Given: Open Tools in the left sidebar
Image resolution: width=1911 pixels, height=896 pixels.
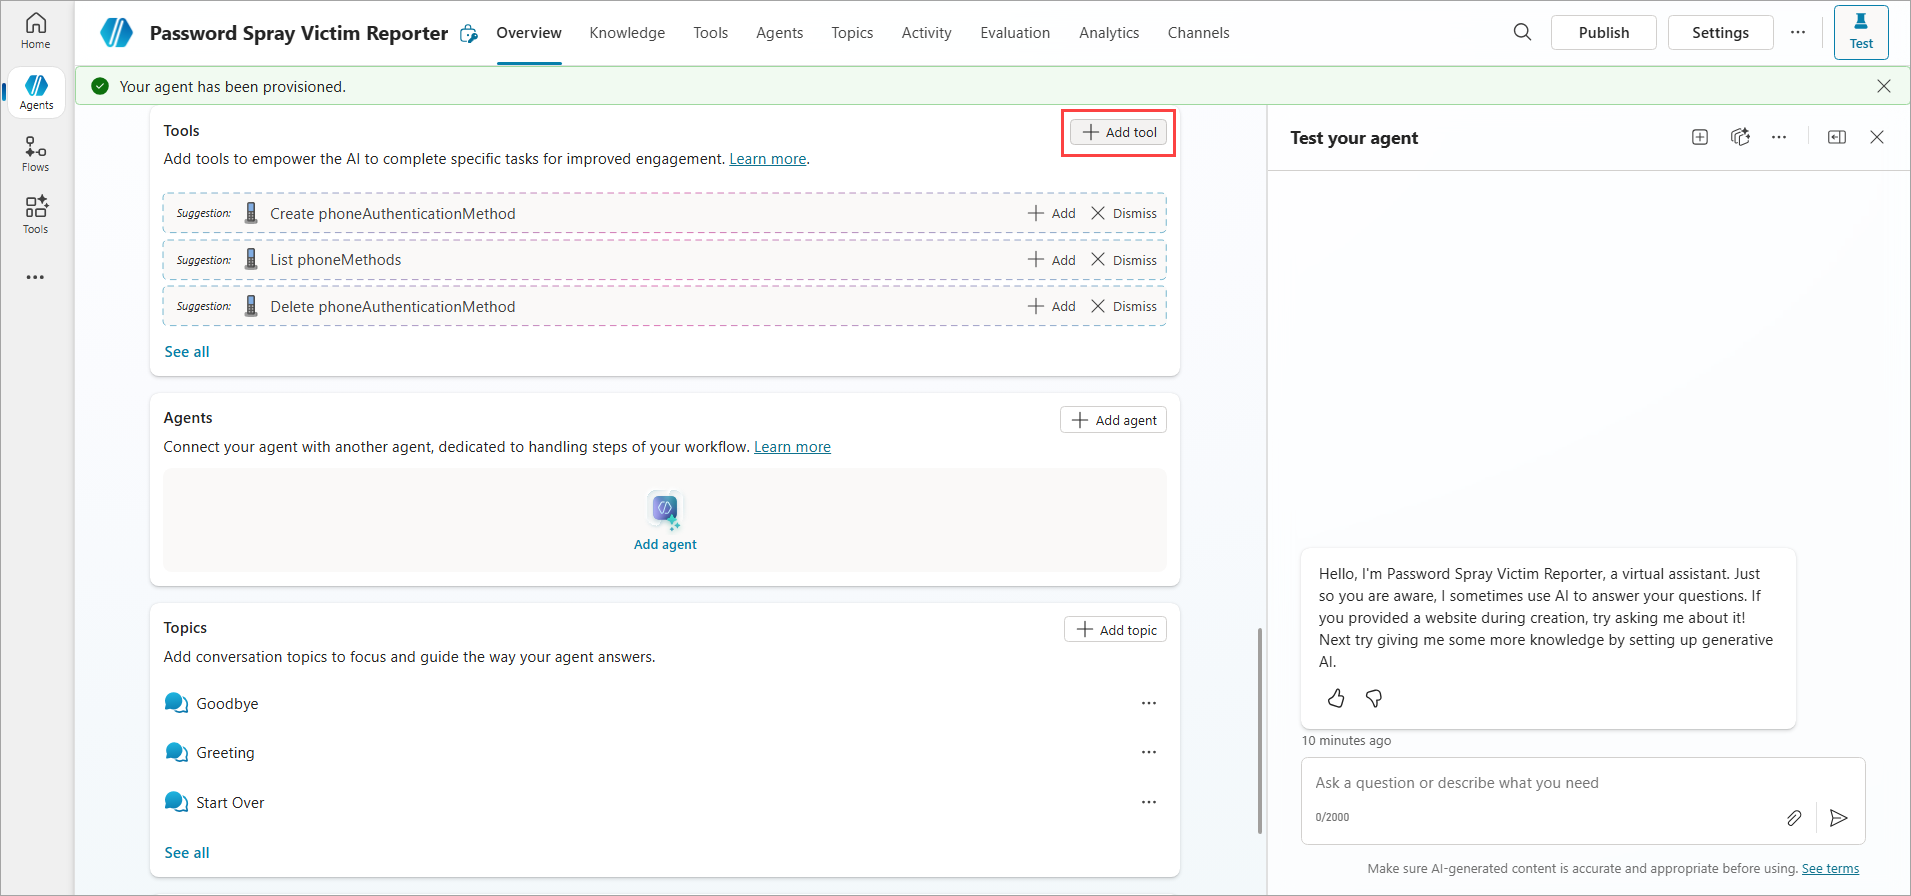Looking at the screenshot, I should coord(36,216).
